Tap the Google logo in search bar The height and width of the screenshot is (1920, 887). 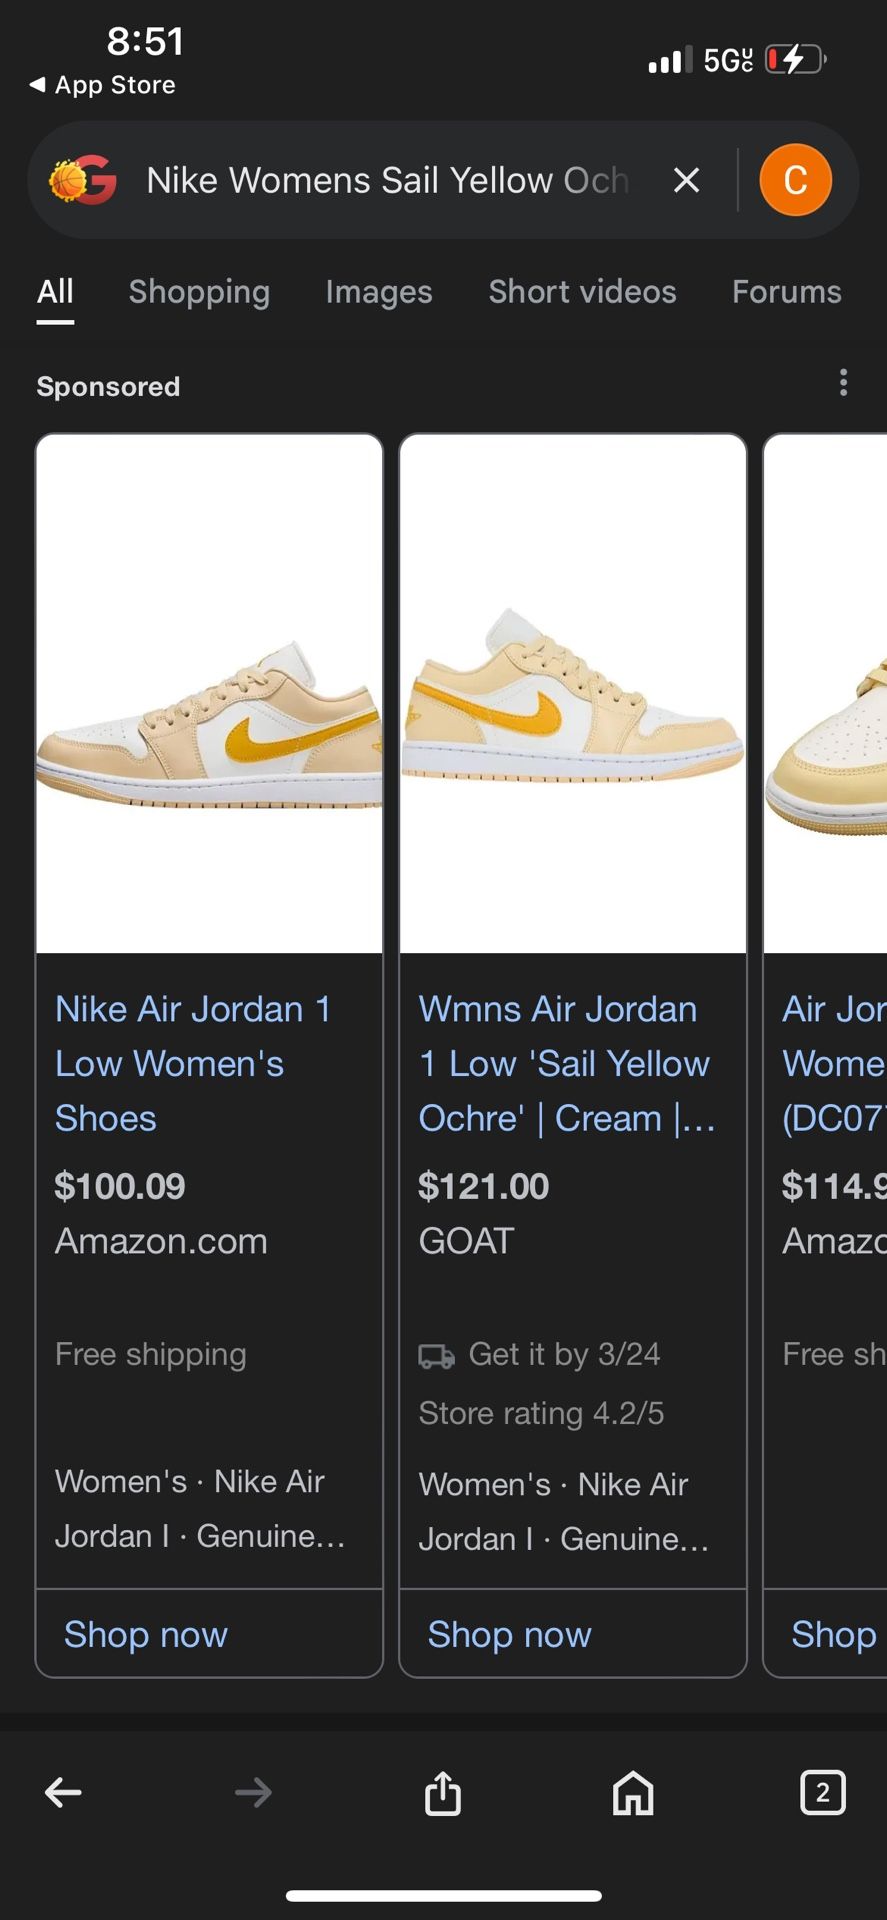click(84, 181)
